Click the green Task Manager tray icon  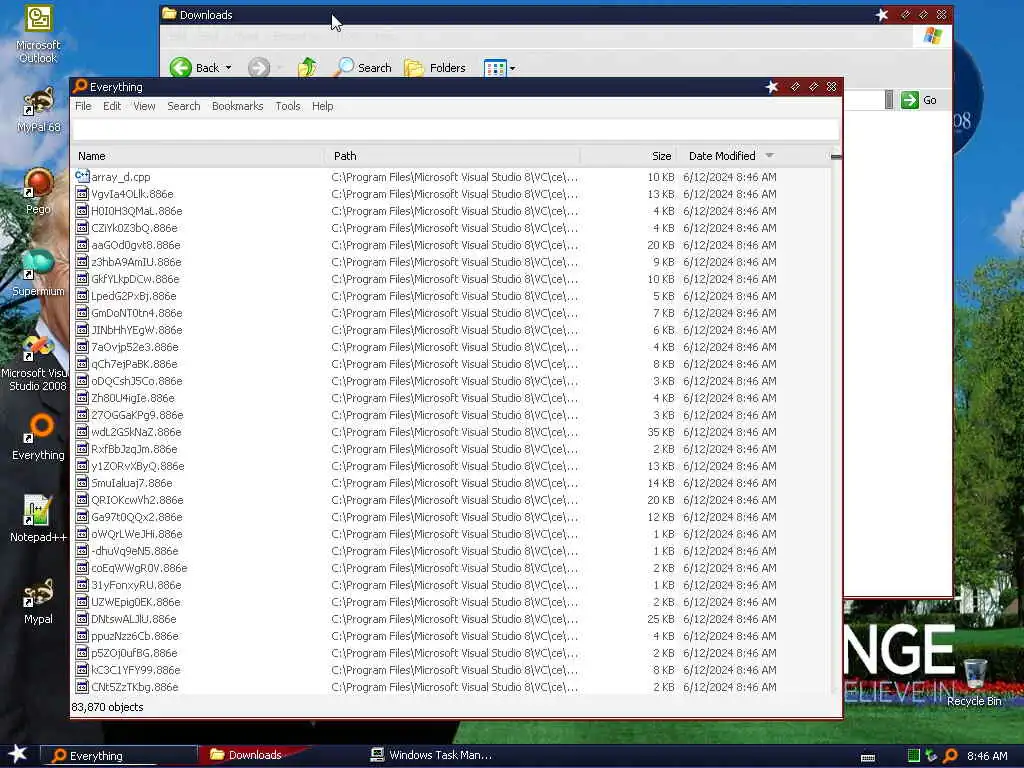click(914, 756)
